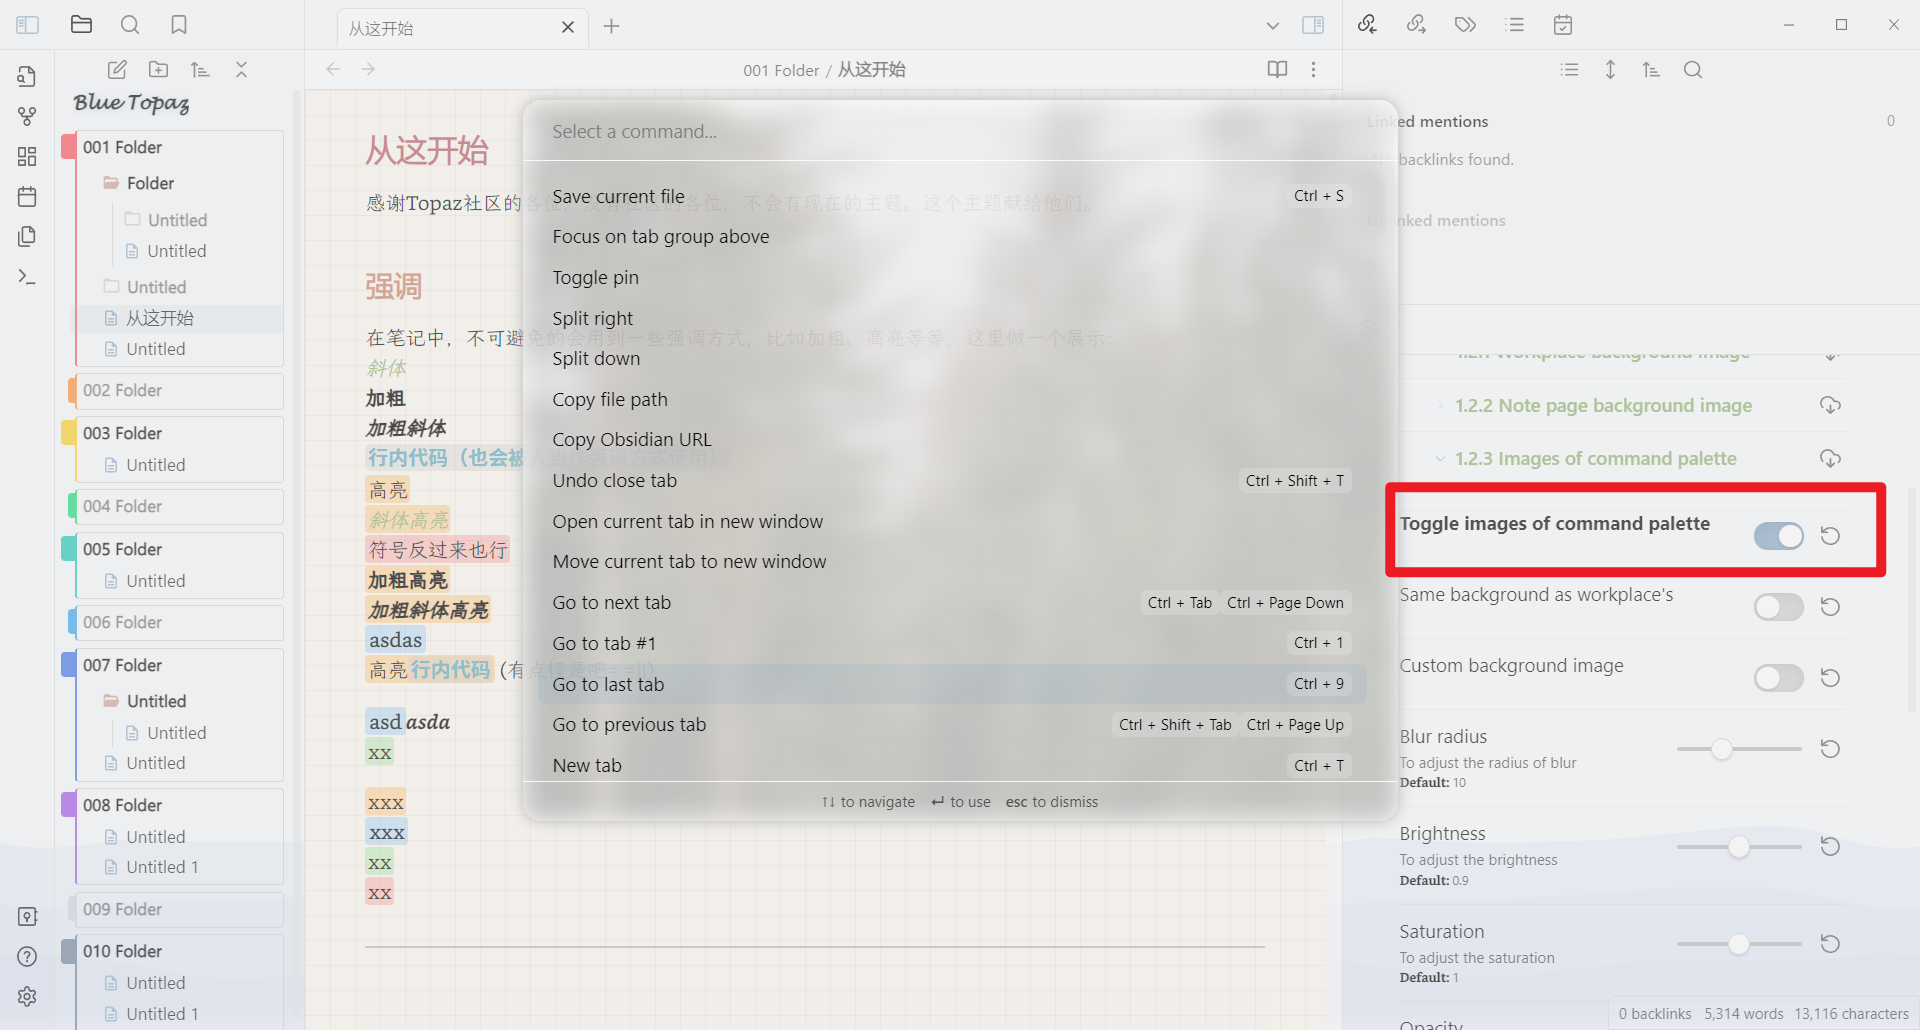Reset Blur radius to default
The height and width of the screenshot is (1030, 1920).
1830,749
